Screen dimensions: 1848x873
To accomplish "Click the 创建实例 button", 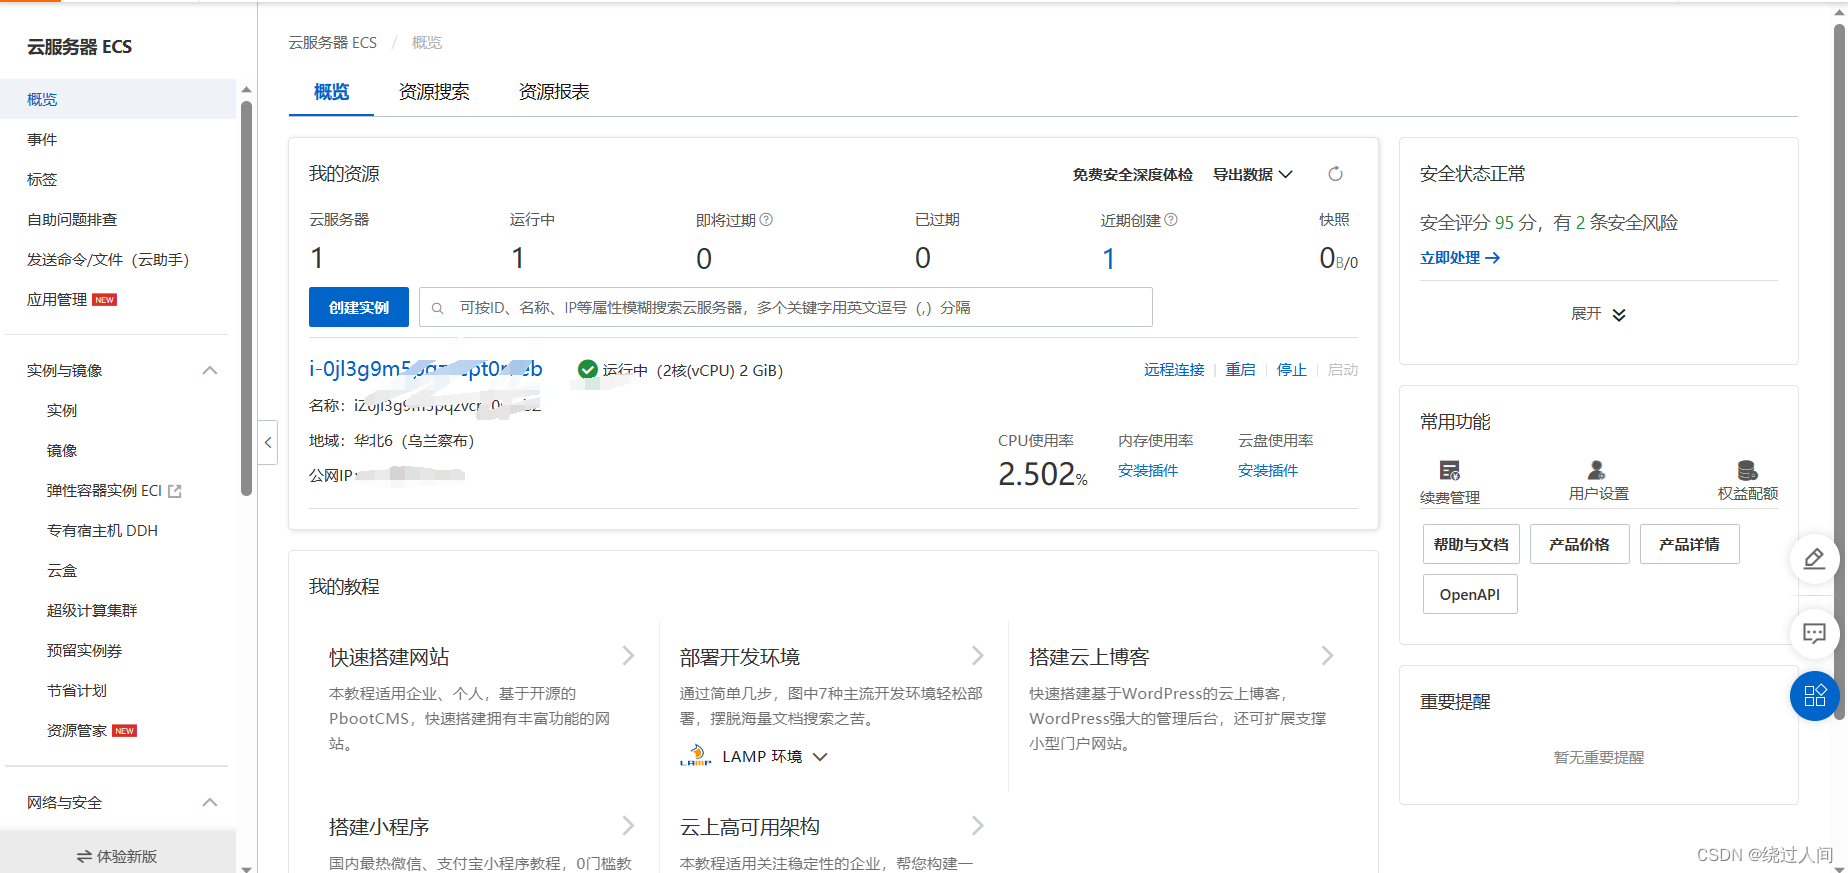I will coord(358,307).
